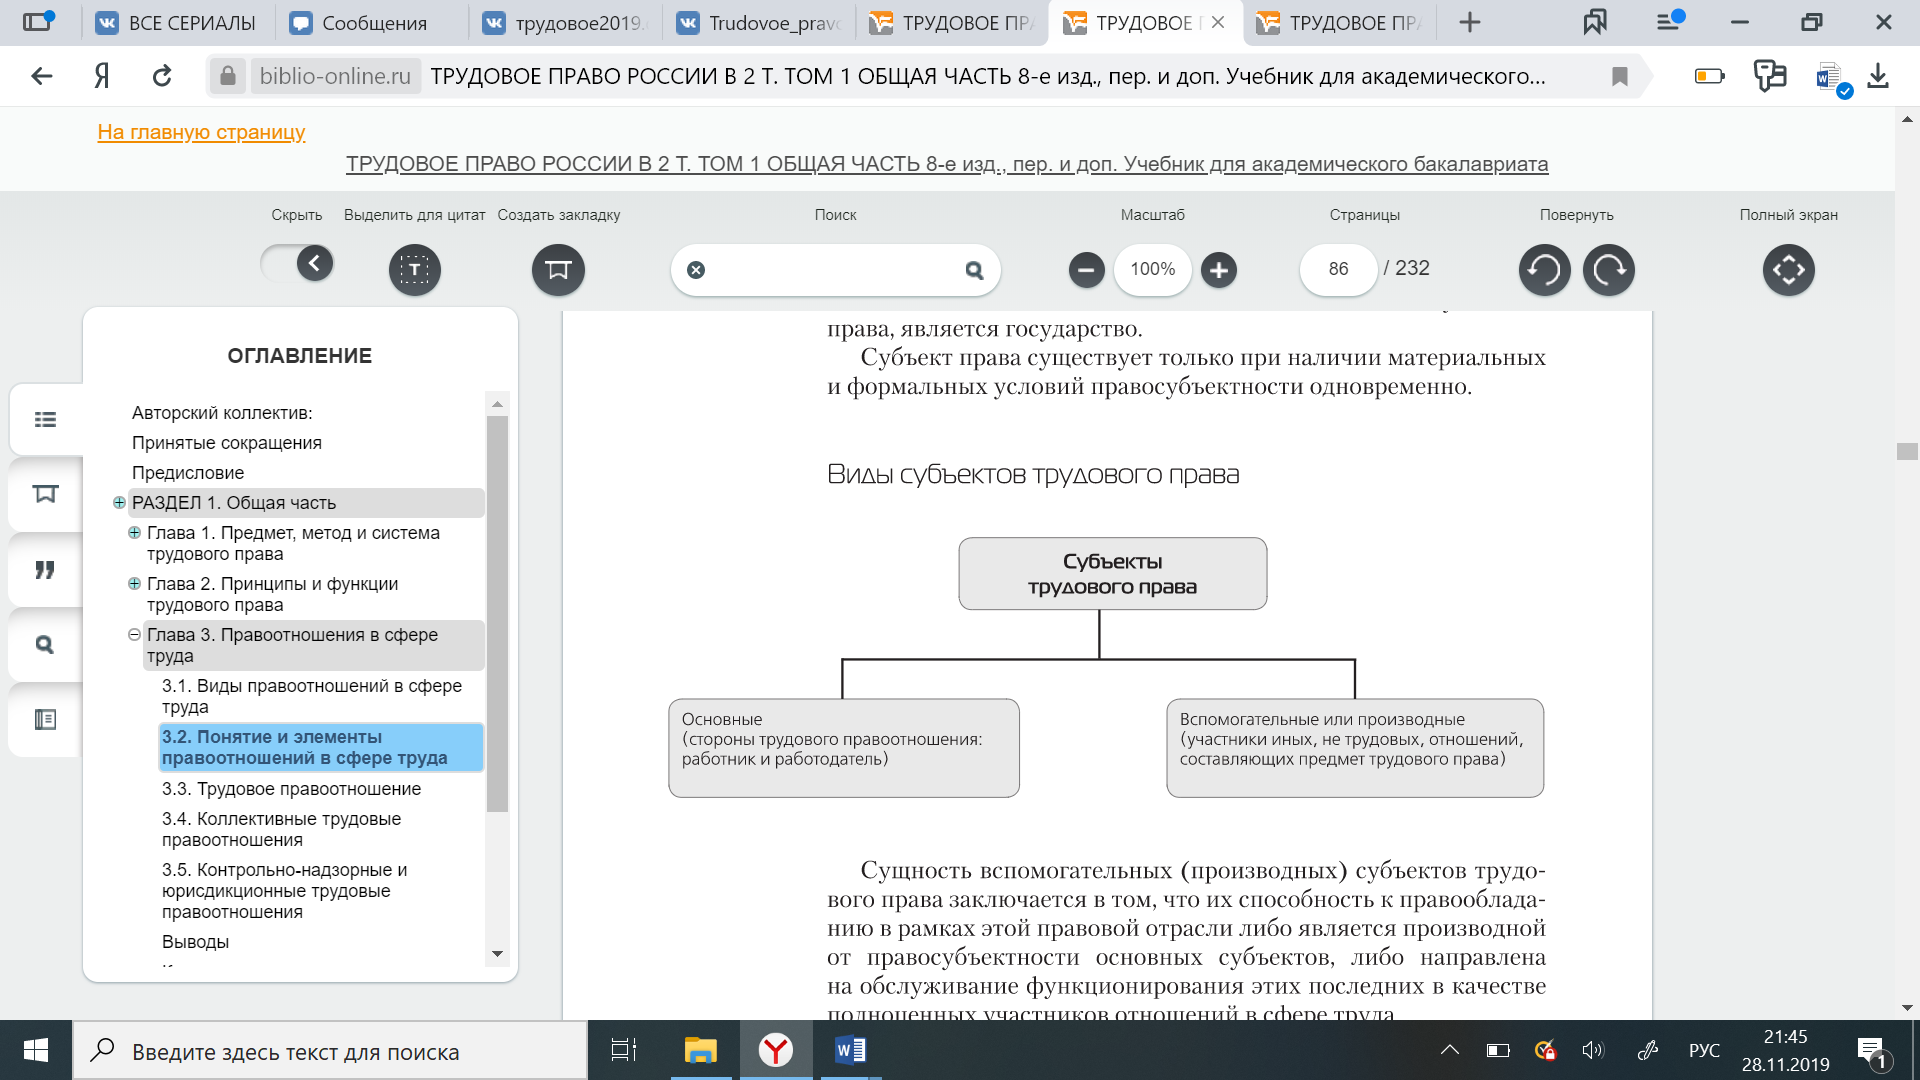Viewport: 1920px width, 1080px height.
Task: Open the browser menu icon
Action: coord(1668,22)
